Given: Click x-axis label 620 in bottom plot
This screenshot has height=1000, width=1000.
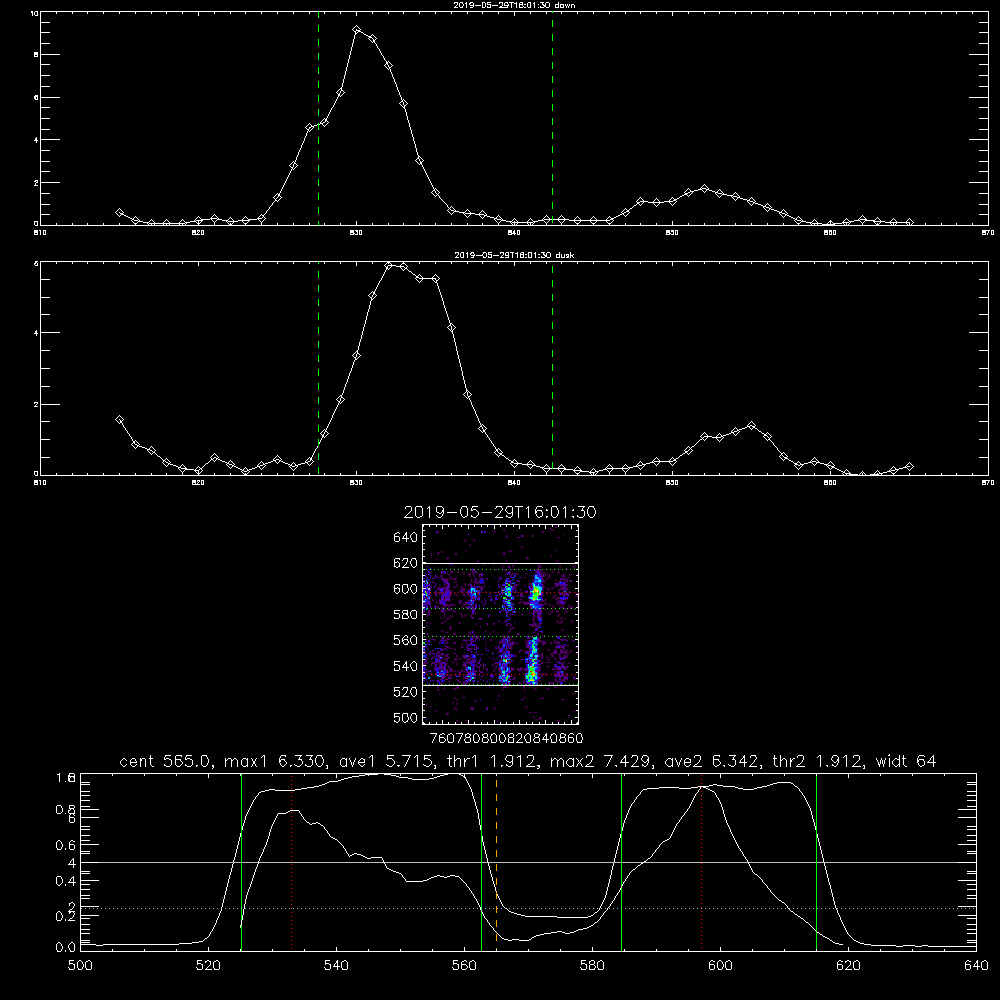Looking at the screenshot, I should point(848,966).
